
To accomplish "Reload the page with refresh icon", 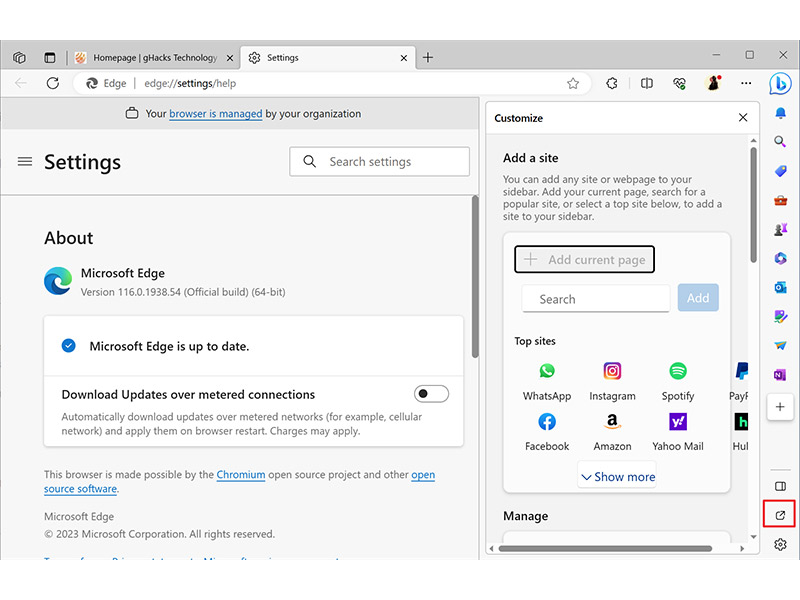I will click(x=53, y=83).
